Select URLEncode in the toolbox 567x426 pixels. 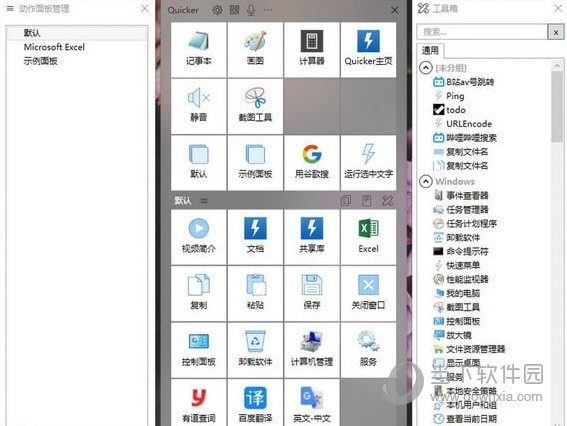click(x=462, y=124)
